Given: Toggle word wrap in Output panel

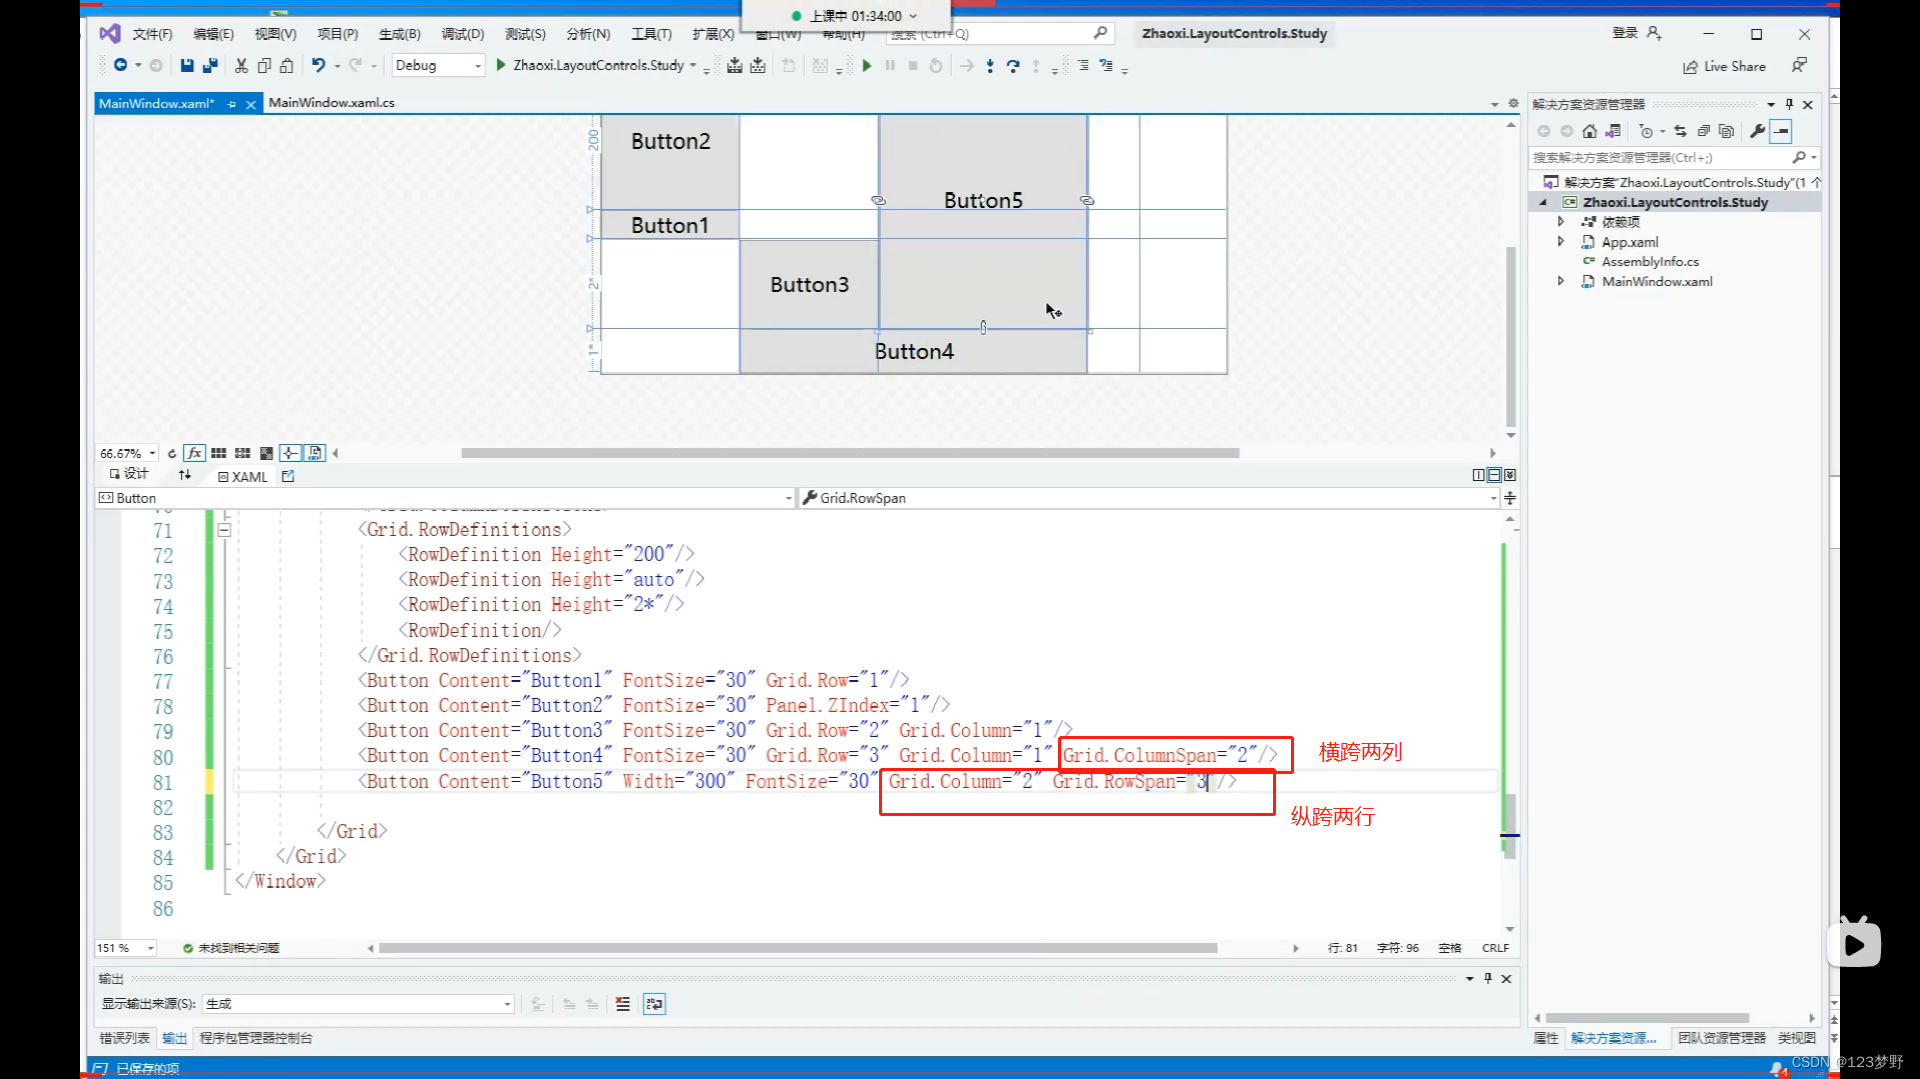Looking at the screenshot, I should (x=655, y=1004).
